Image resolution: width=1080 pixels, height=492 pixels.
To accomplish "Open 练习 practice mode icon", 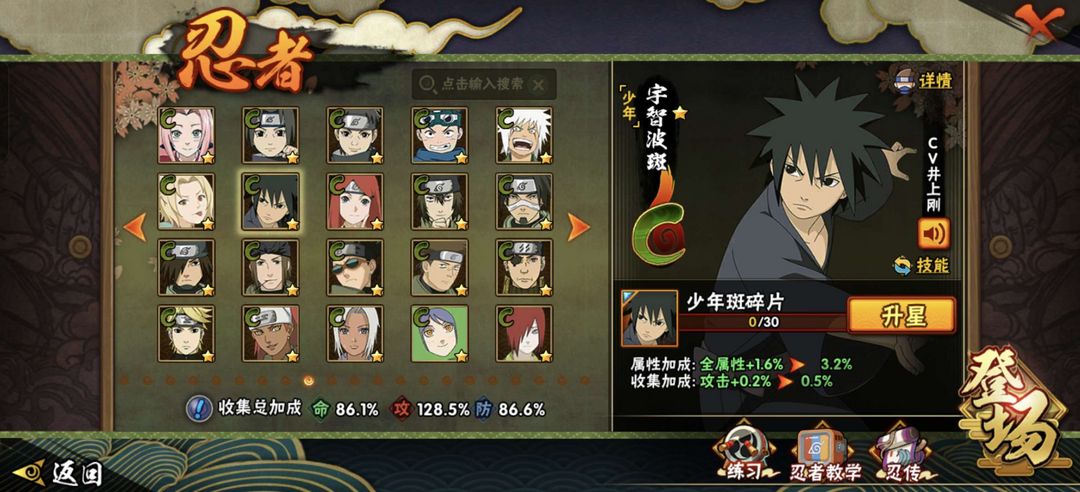I will [744, 453].
